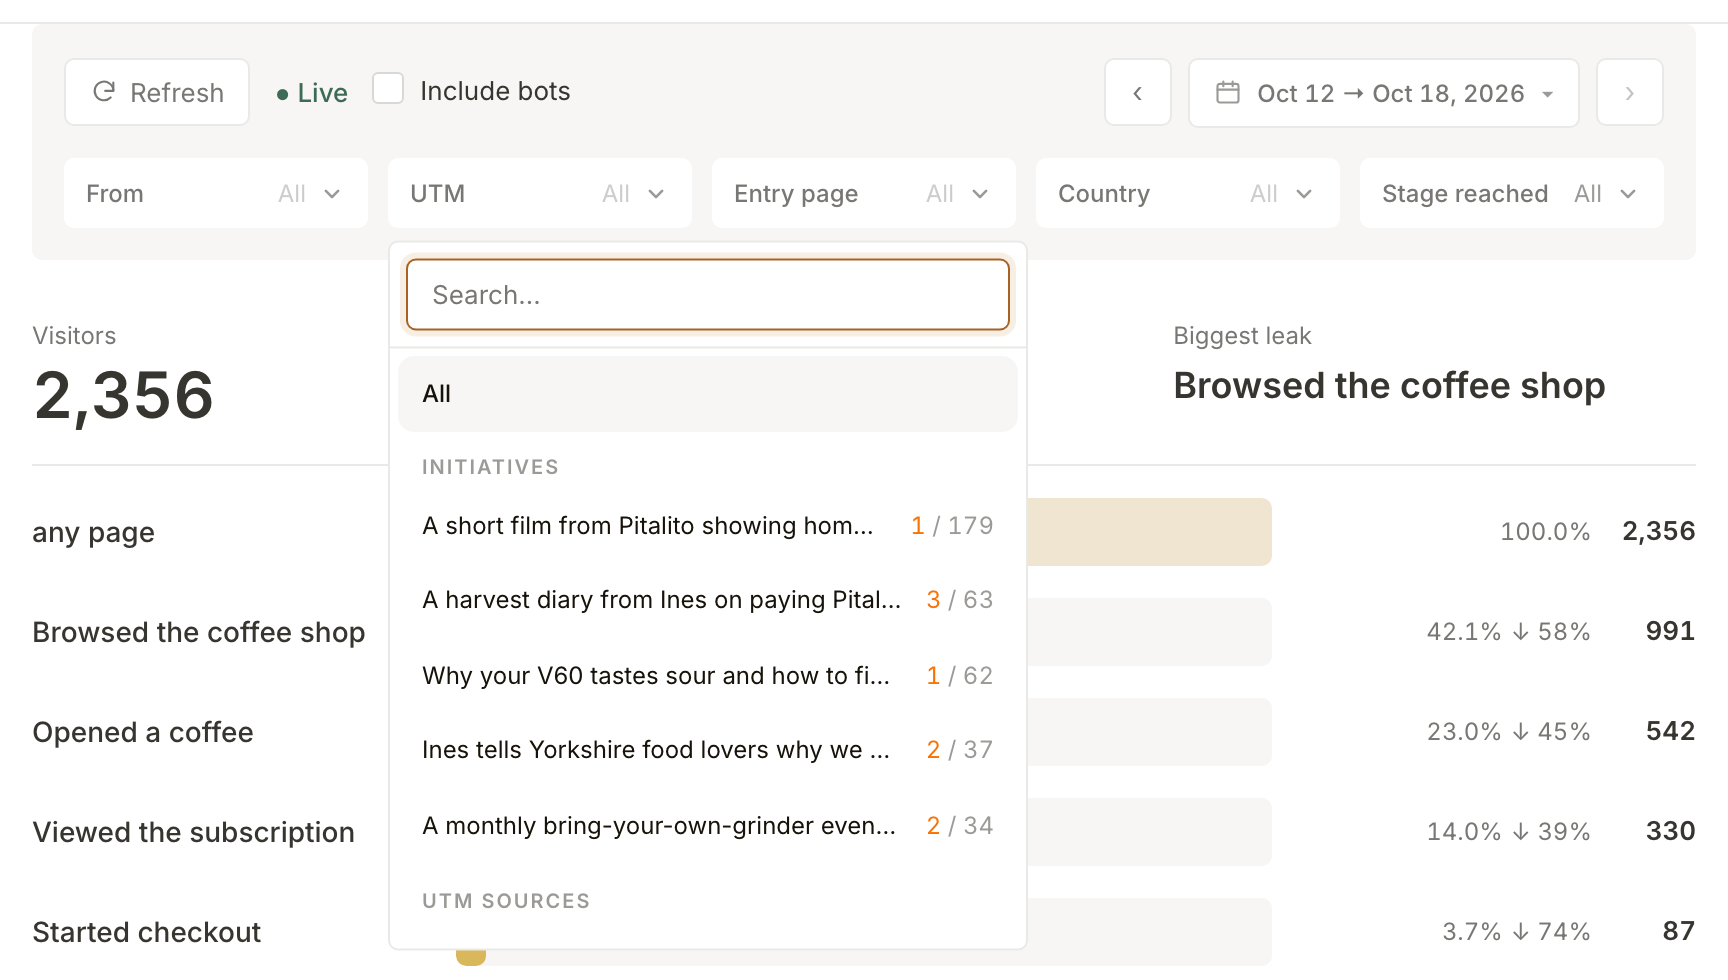Open the Stage reached filter dropdown
The image size is (1728, 980).
[x=1512, y=193]
